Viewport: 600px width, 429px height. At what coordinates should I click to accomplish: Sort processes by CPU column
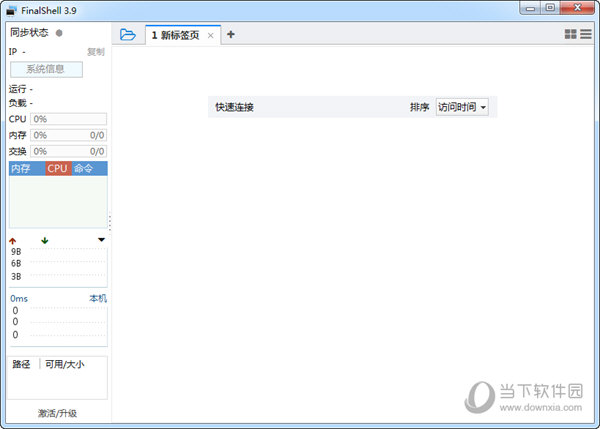[x=57, y=168]
